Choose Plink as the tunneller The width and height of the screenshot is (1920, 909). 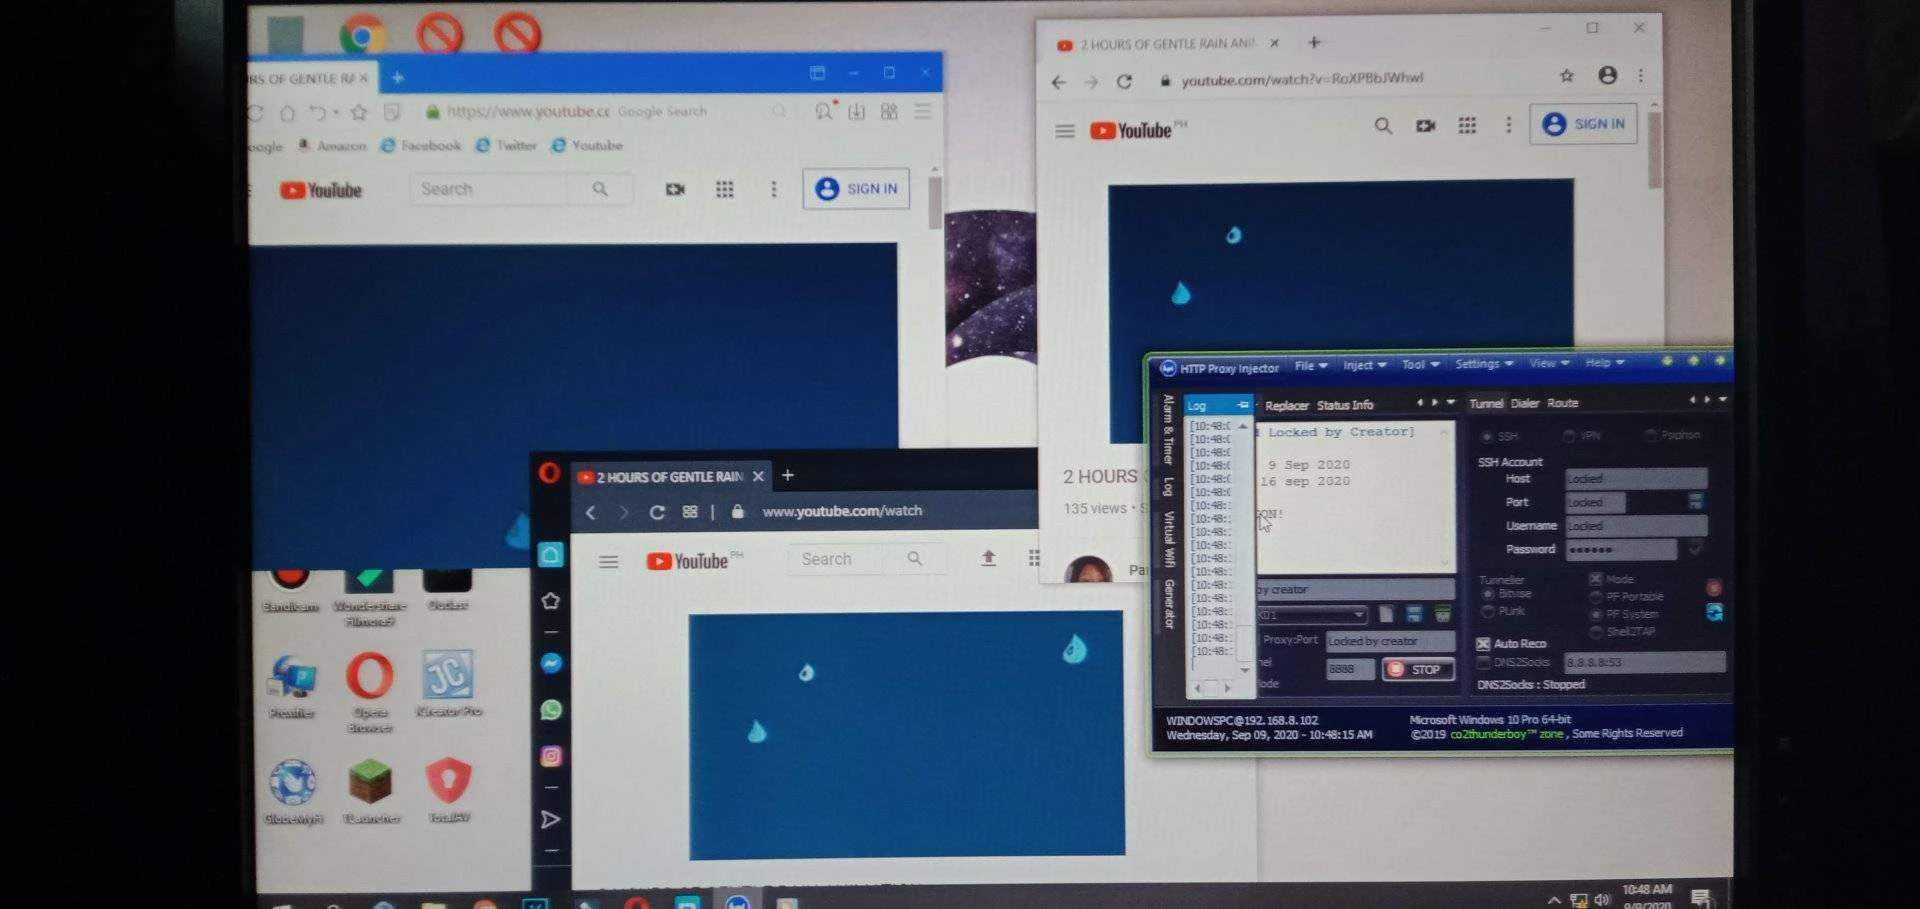click(x=1488, y=611)
